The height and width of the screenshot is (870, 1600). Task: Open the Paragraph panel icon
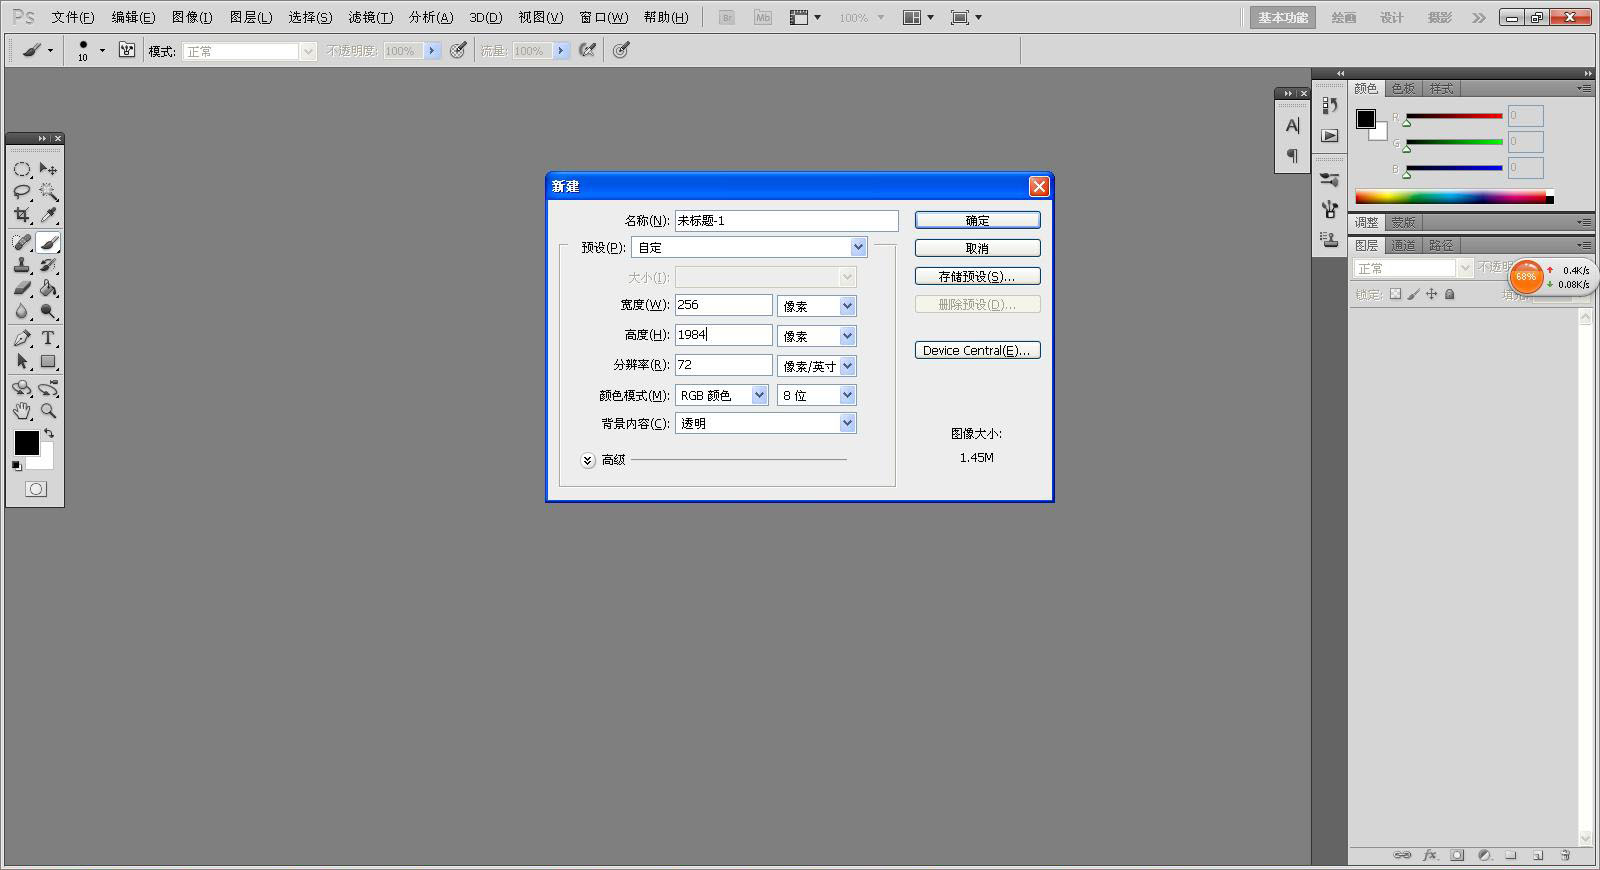click(1292, 155)
